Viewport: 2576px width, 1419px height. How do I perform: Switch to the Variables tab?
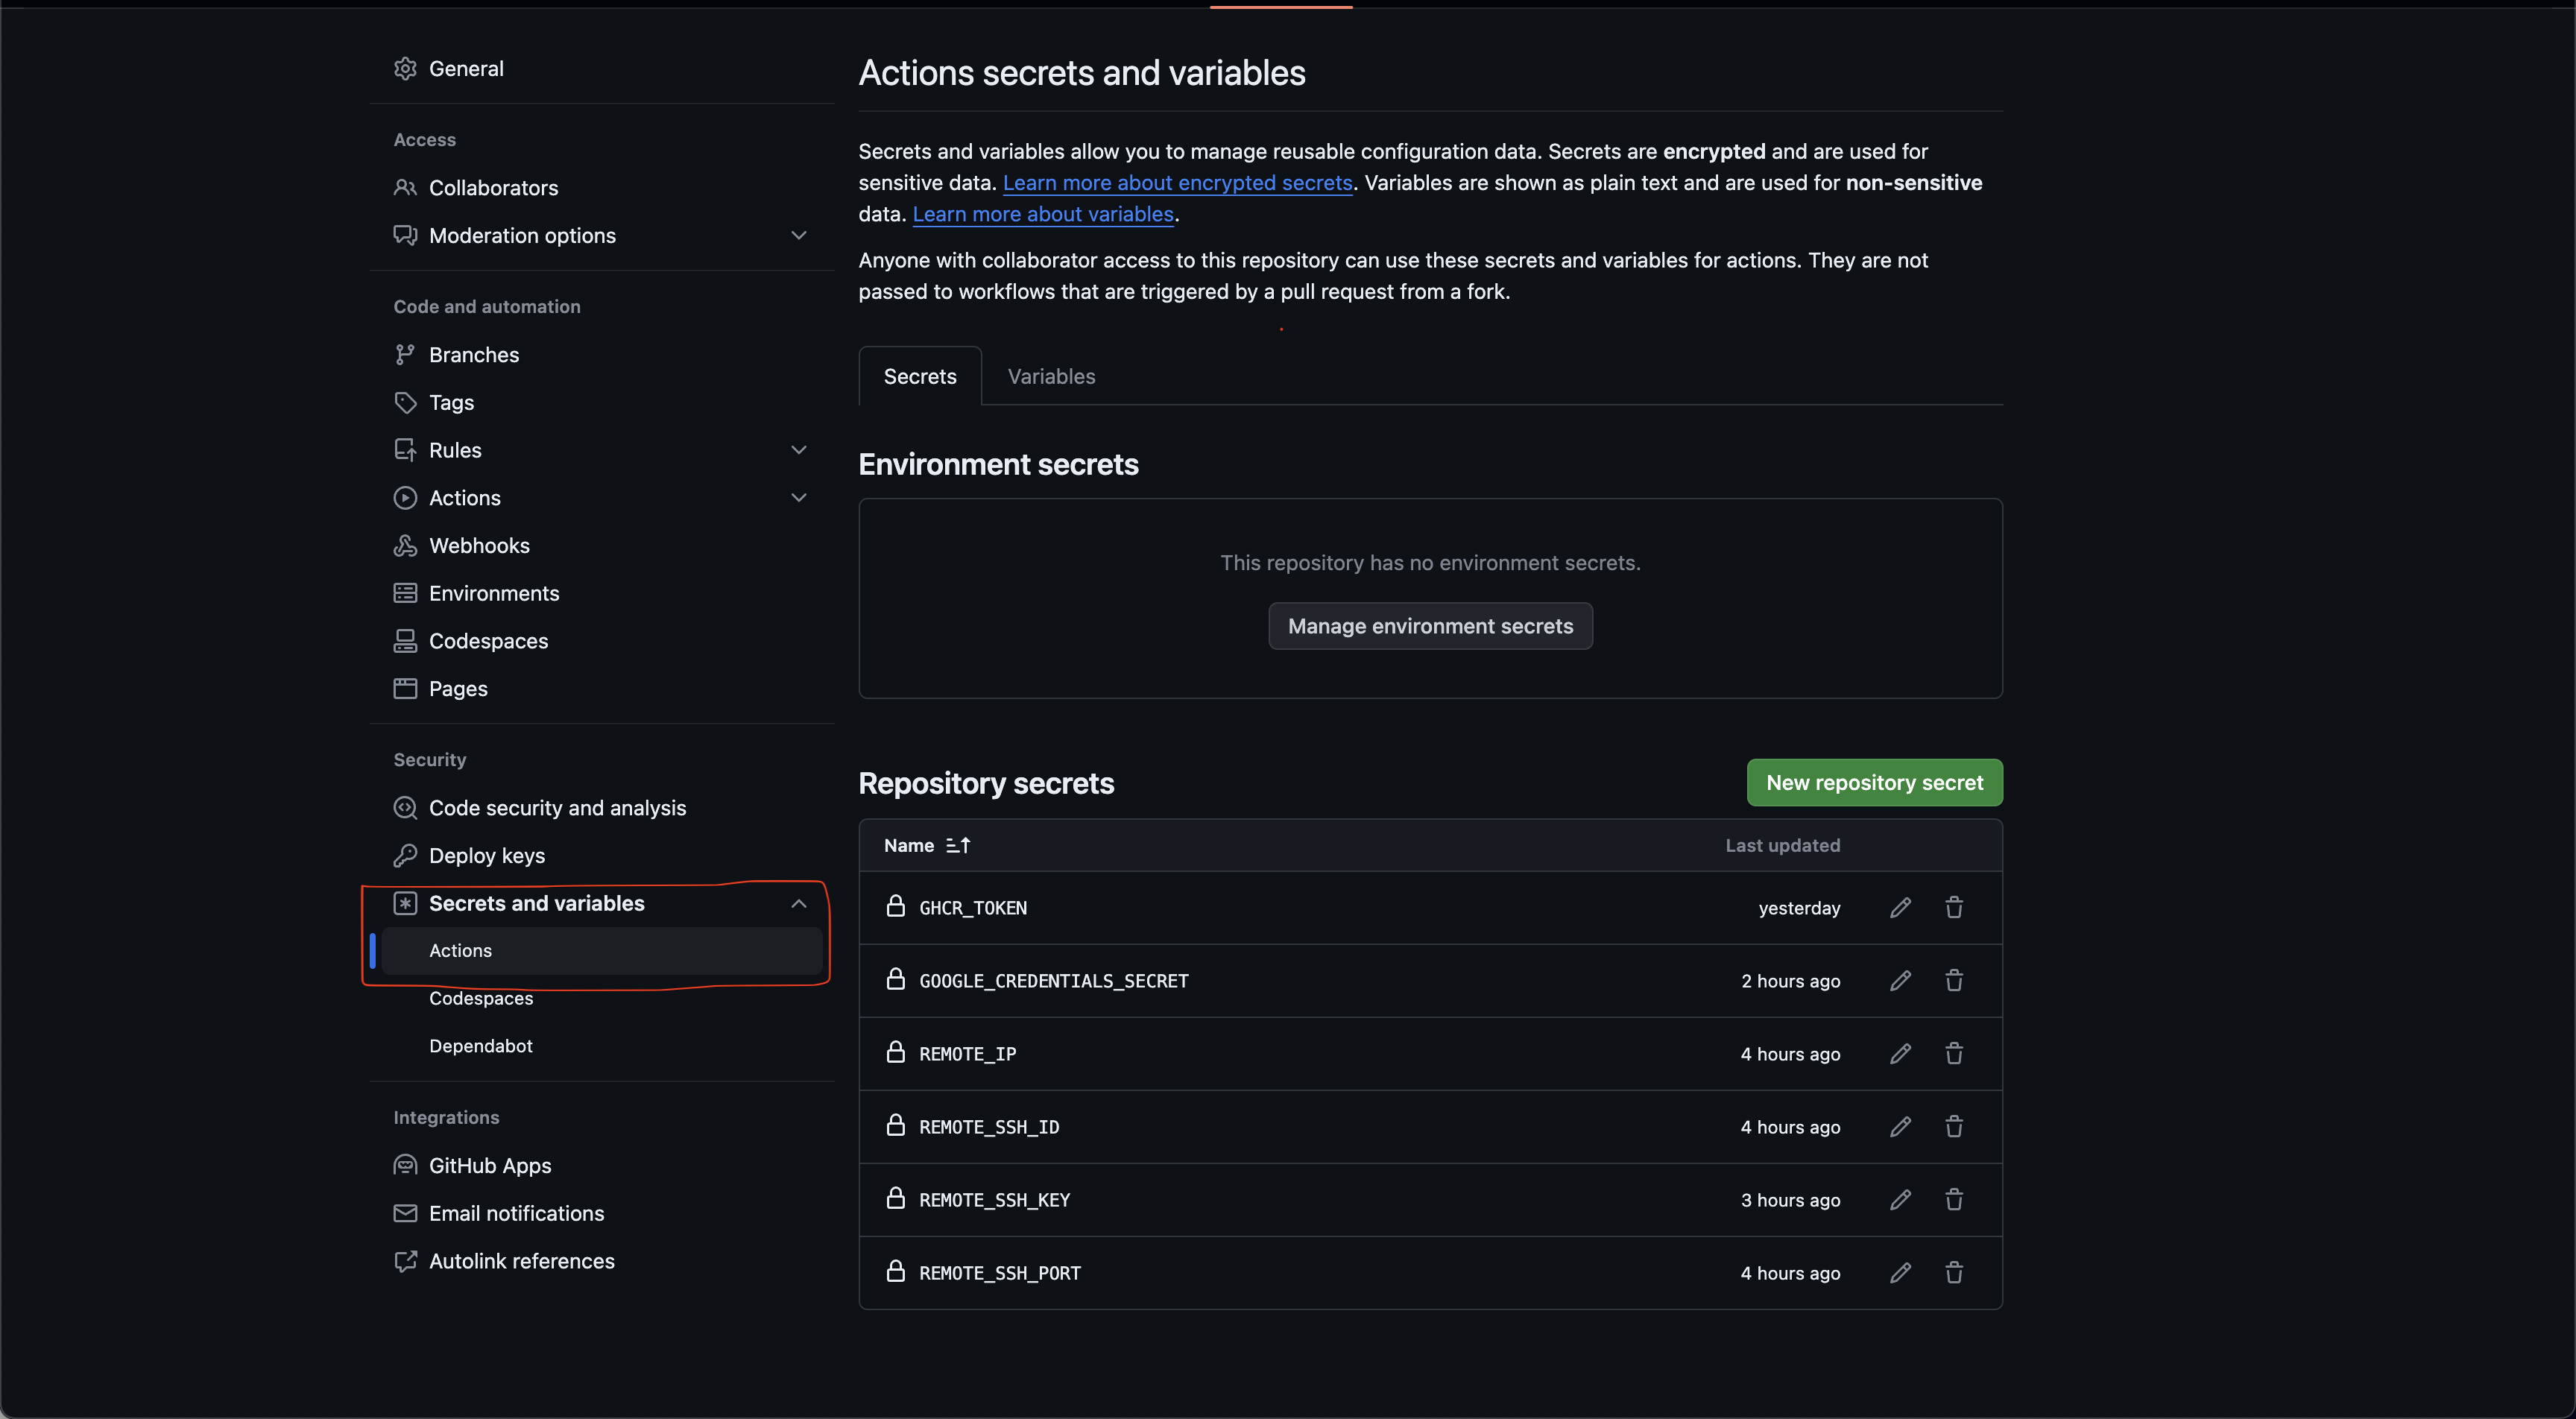(1051, 376)
